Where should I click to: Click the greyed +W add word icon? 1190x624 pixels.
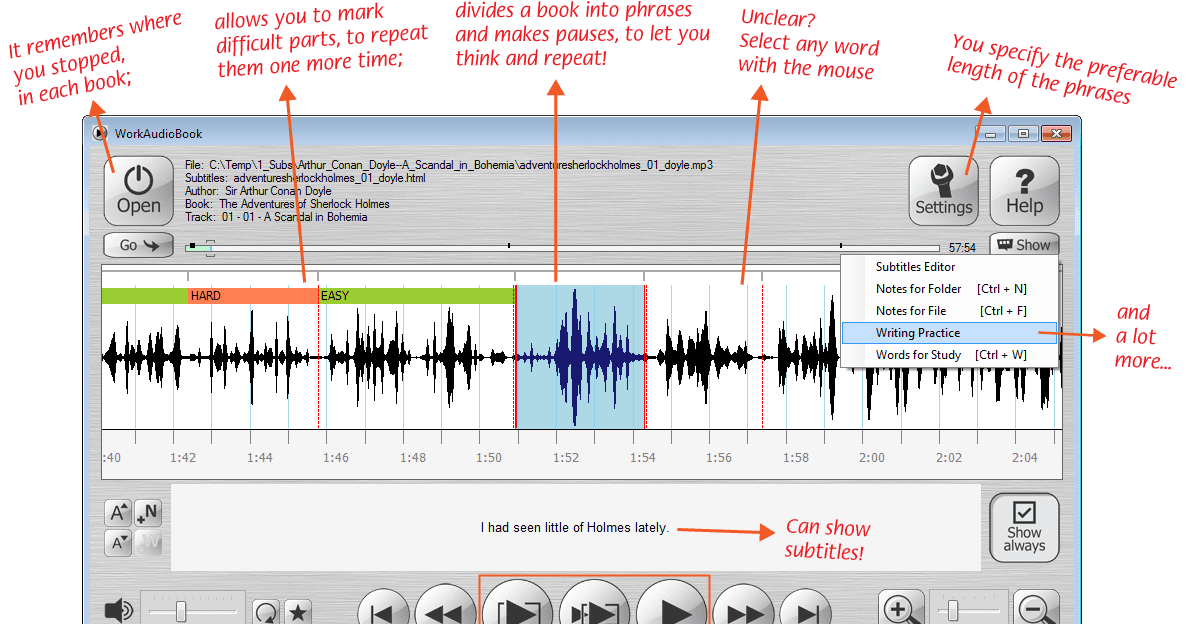(148, 543)
